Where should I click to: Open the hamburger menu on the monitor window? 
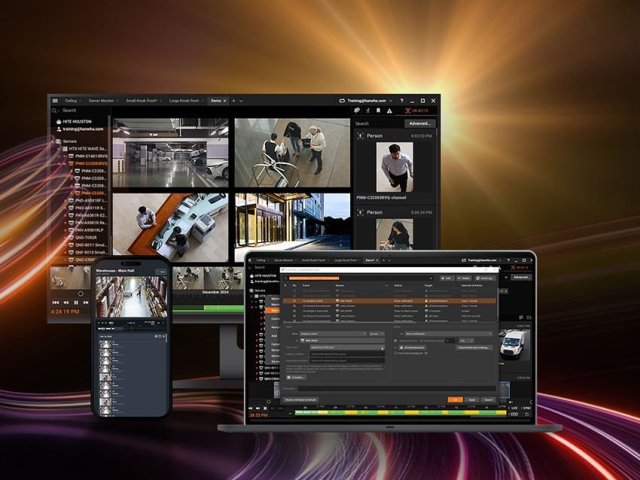click(55, 100)
